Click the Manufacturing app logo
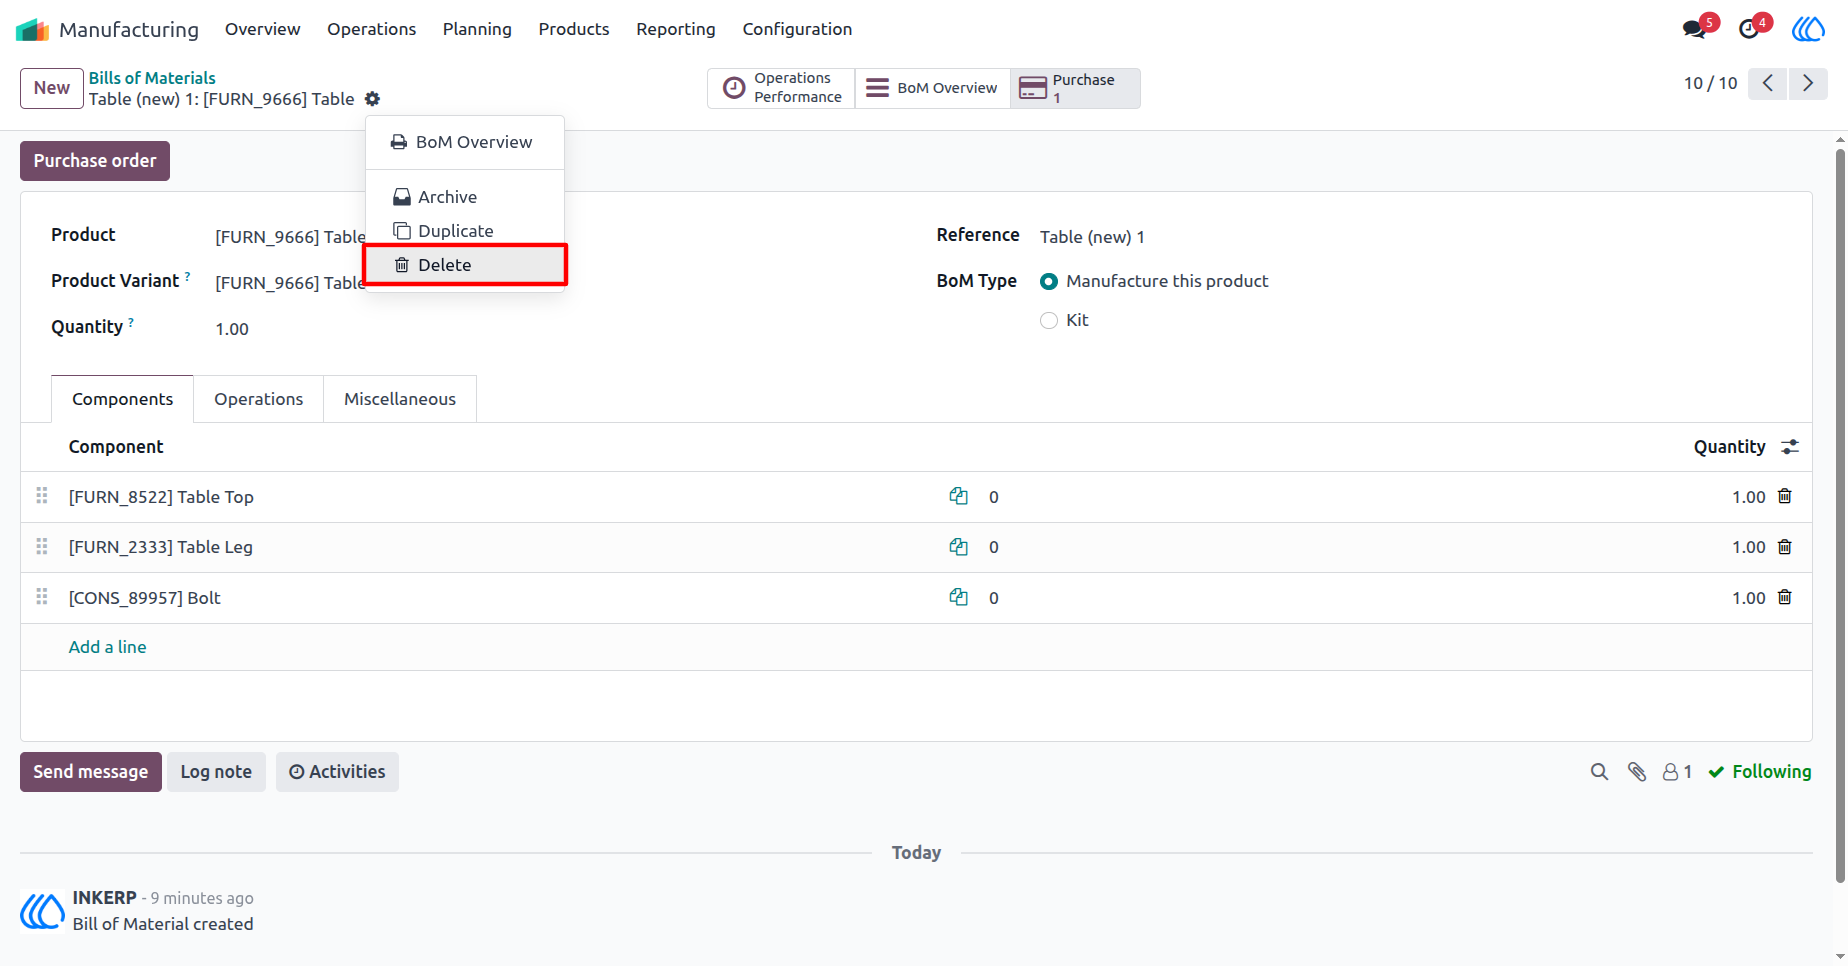 32,30
